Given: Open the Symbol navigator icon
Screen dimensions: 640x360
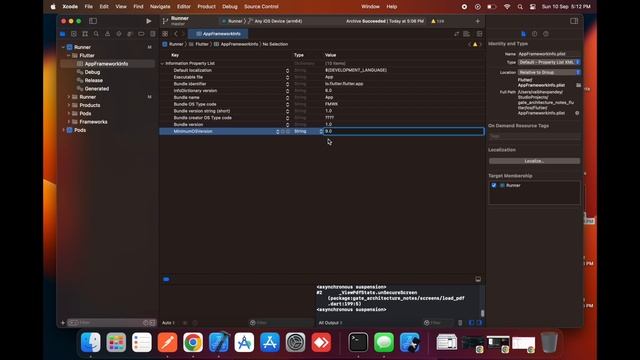Looking at the screenshot, I should 85,34.
